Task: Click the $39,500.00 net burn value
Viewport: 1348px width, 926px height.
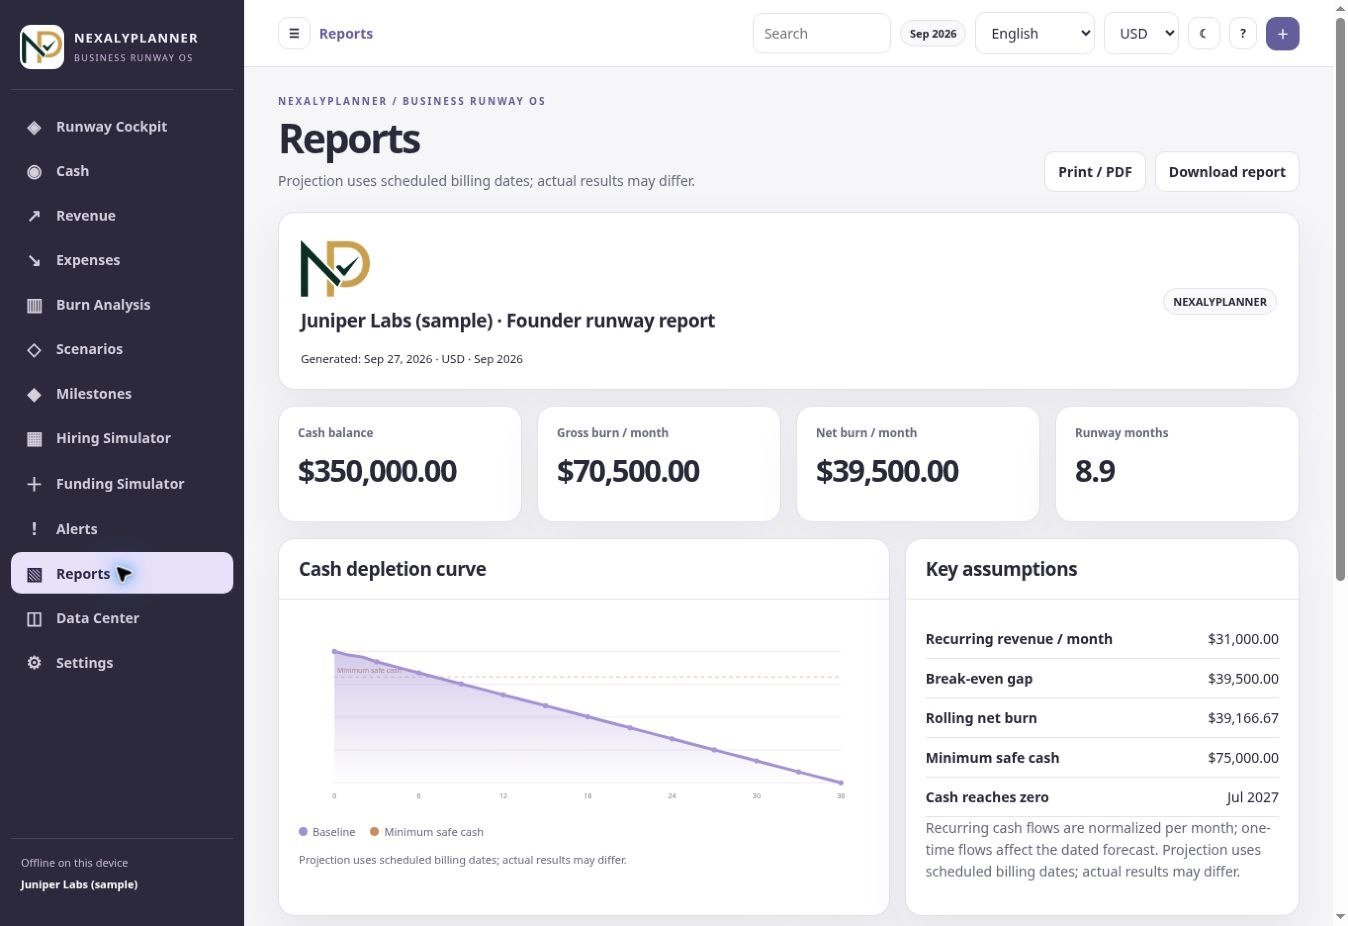Action: [x=887, y=471]
